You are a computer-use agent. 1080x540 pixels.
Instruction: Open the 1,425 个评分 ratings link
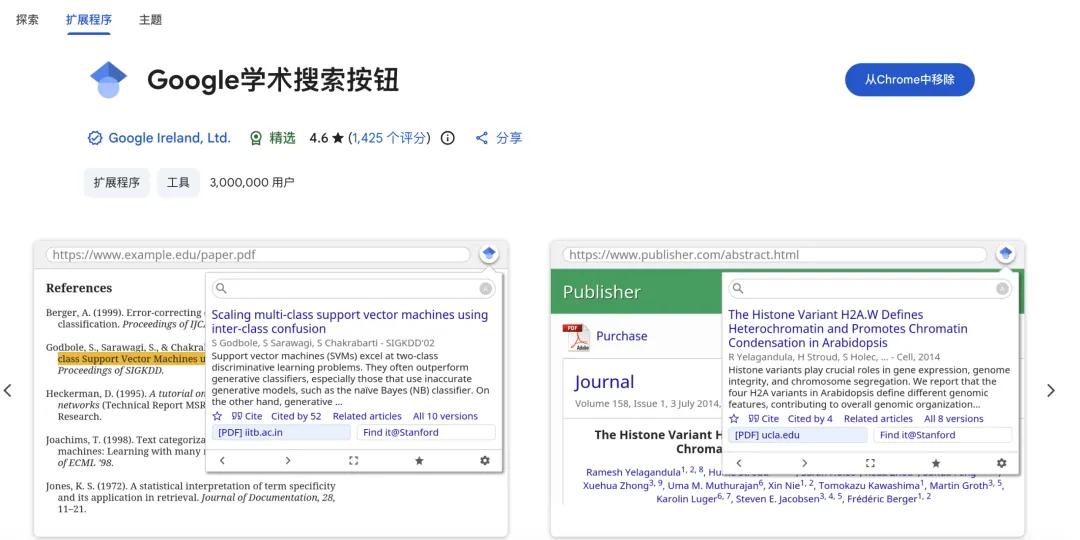(388, 138)
